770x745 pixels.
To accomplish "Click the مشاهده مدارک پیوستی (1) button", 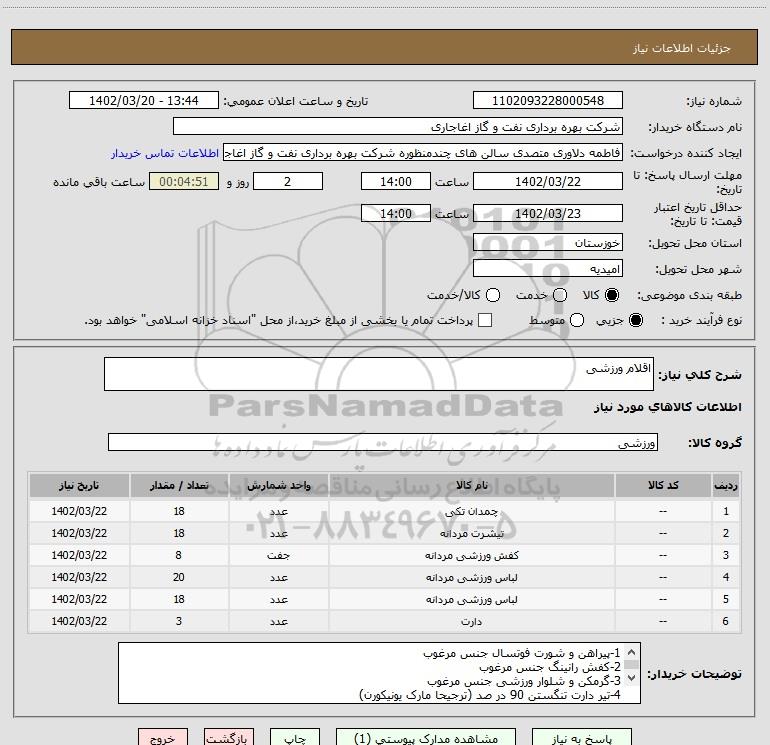I will click(426, 738).
